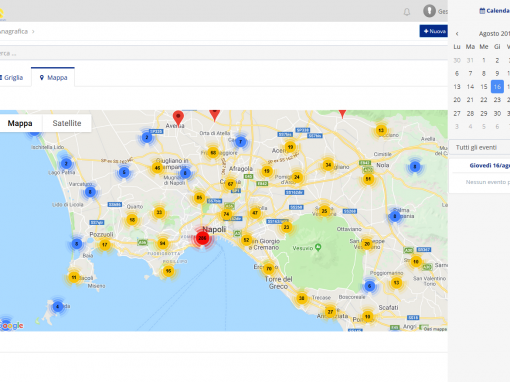This screenshot has width=510, height=382.
Task: Select August 20 in the calendar
Action: pyautogui.click(x=457, y=100)
